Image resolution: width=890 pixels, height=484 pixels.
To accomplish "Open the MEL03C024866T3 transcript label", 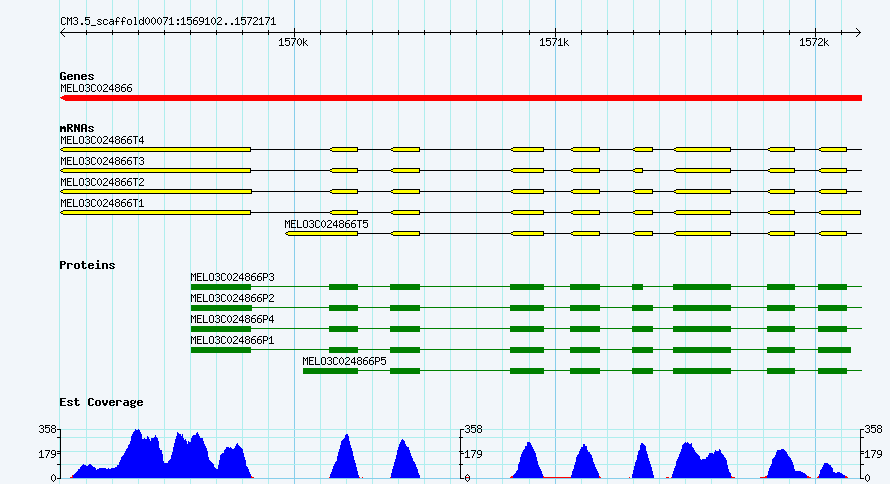I will [102, 161].
